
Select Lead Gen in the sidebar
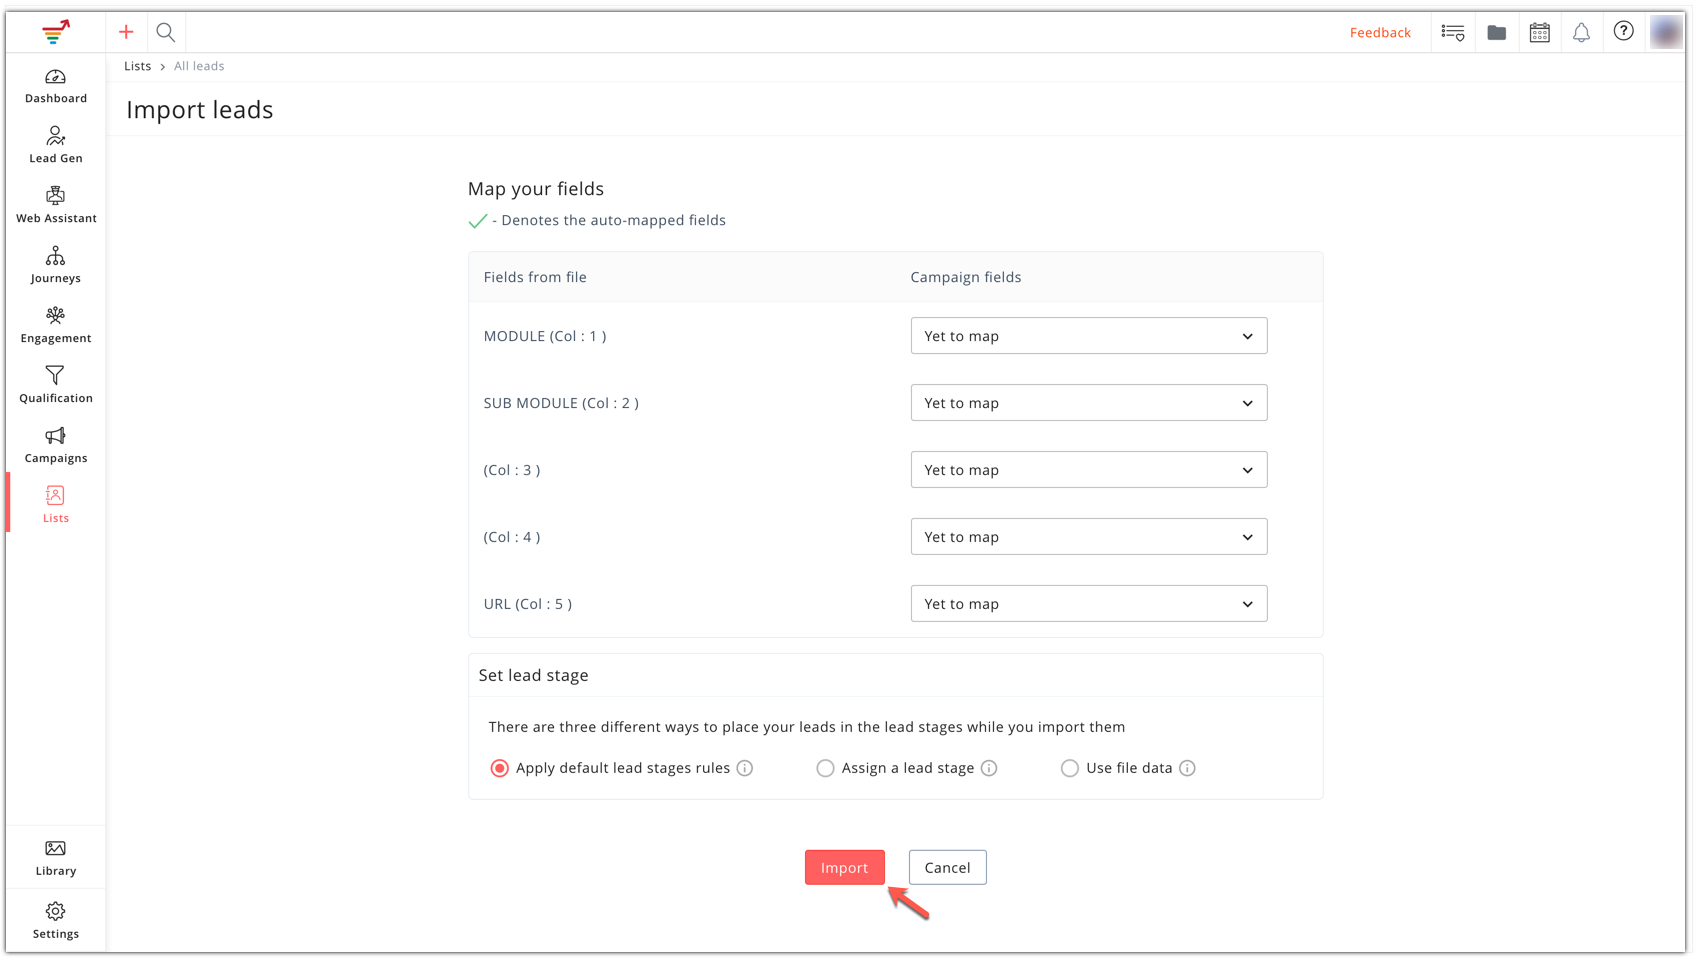(x=55, y=143)
